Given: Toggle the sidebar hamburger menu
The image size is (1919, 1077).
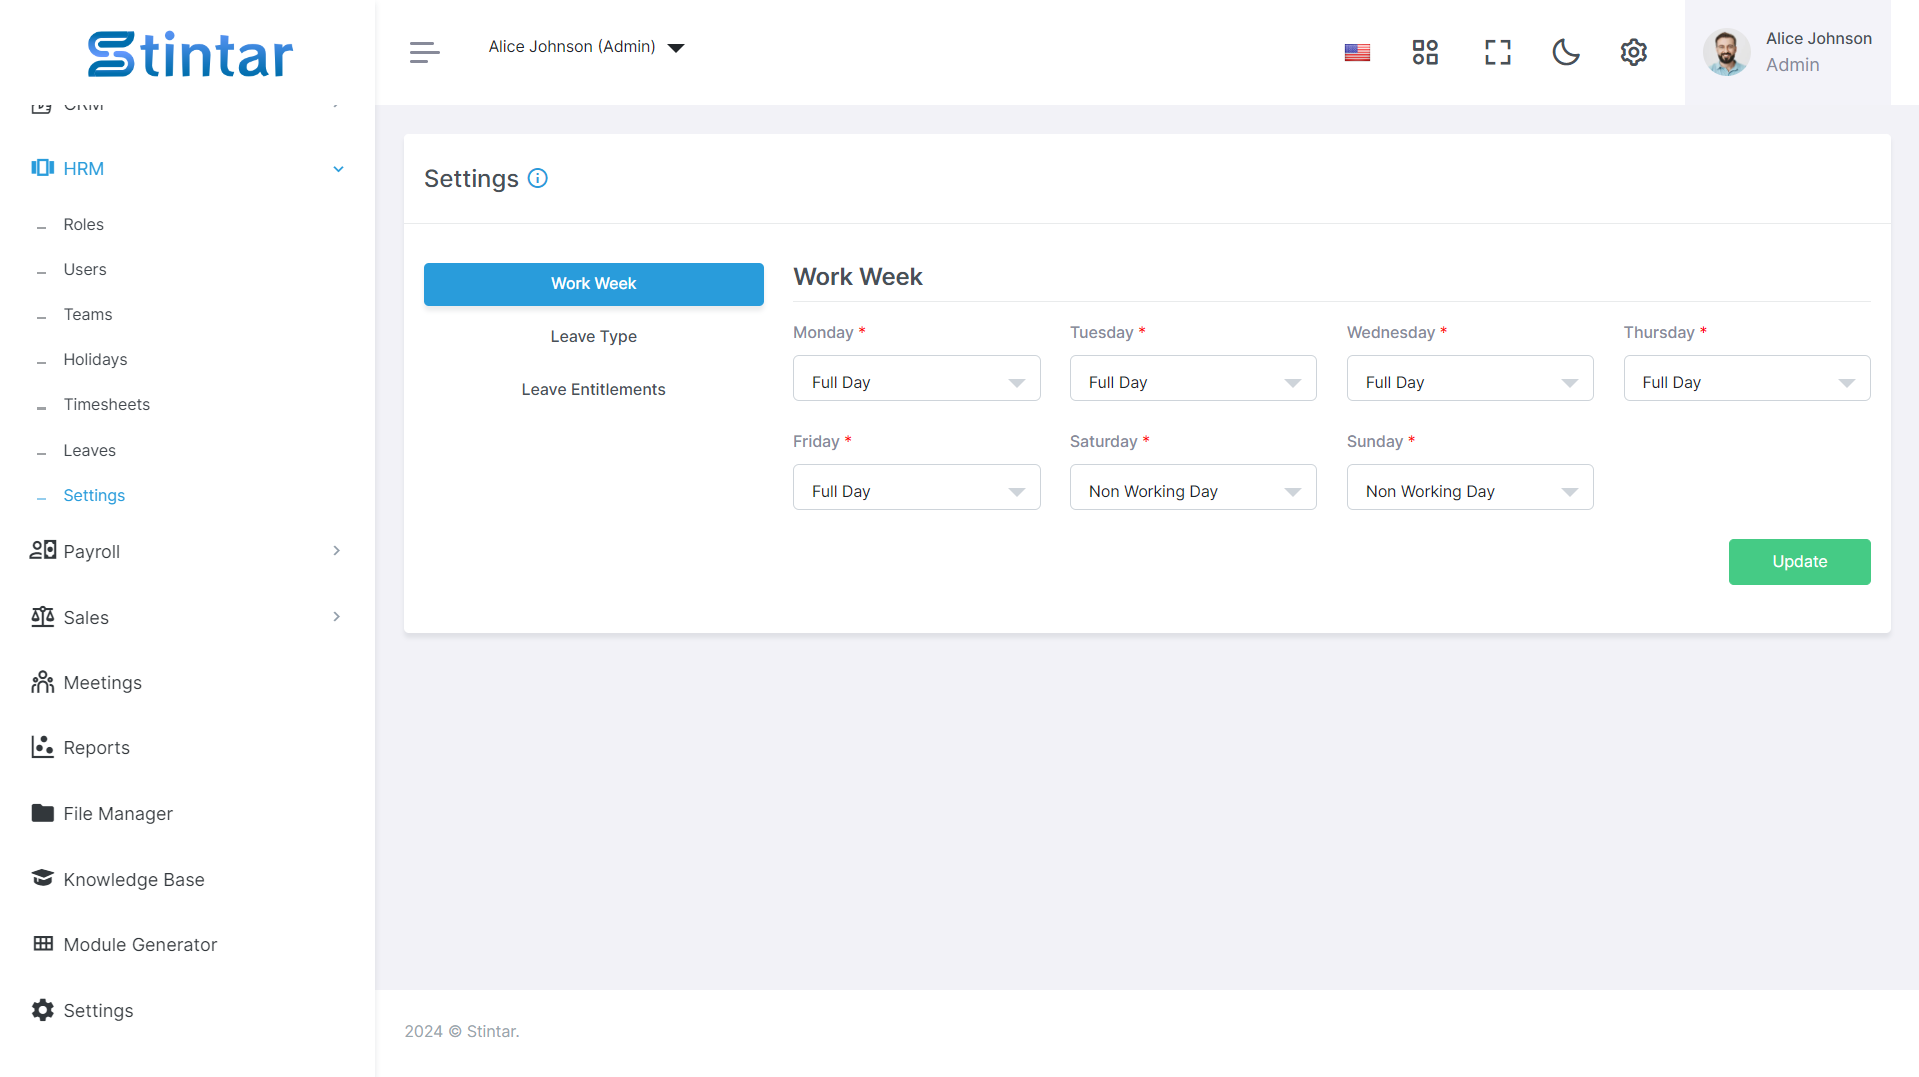Looking at the screenshot, I should tap(424, 52).
